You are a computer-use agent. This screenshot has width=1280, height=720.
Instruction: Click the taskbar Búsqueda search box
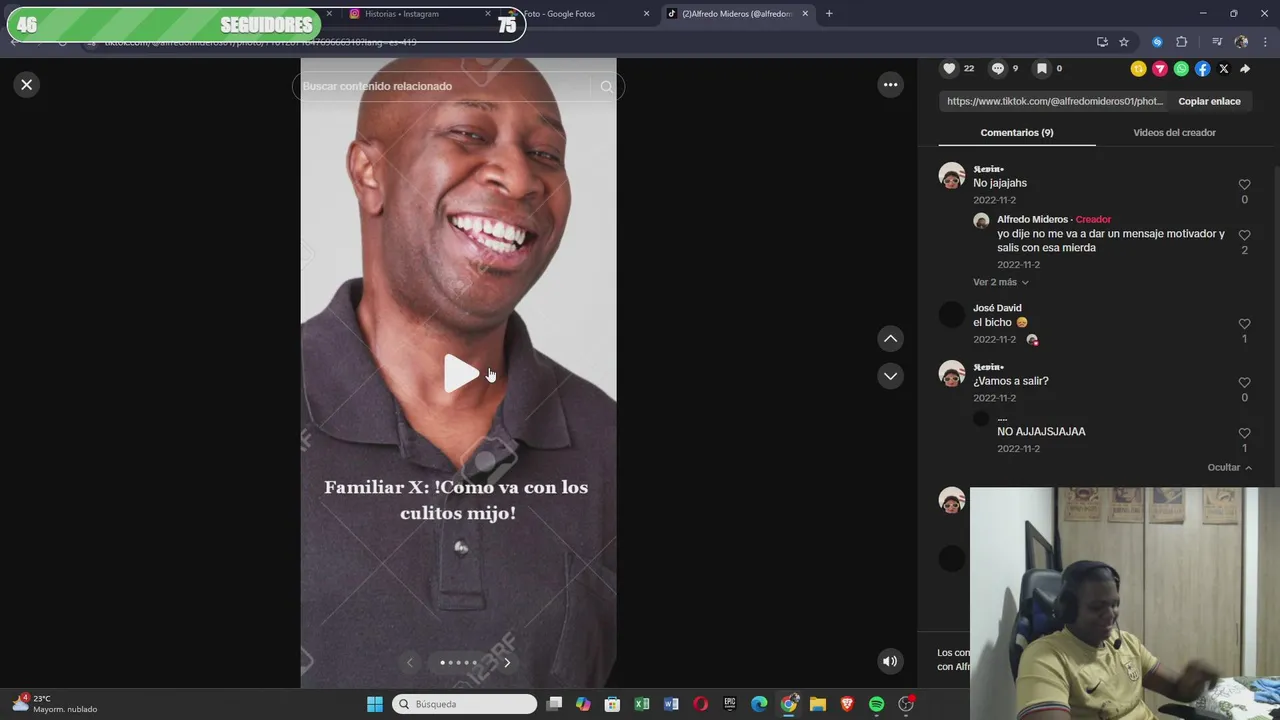(464, 704)
